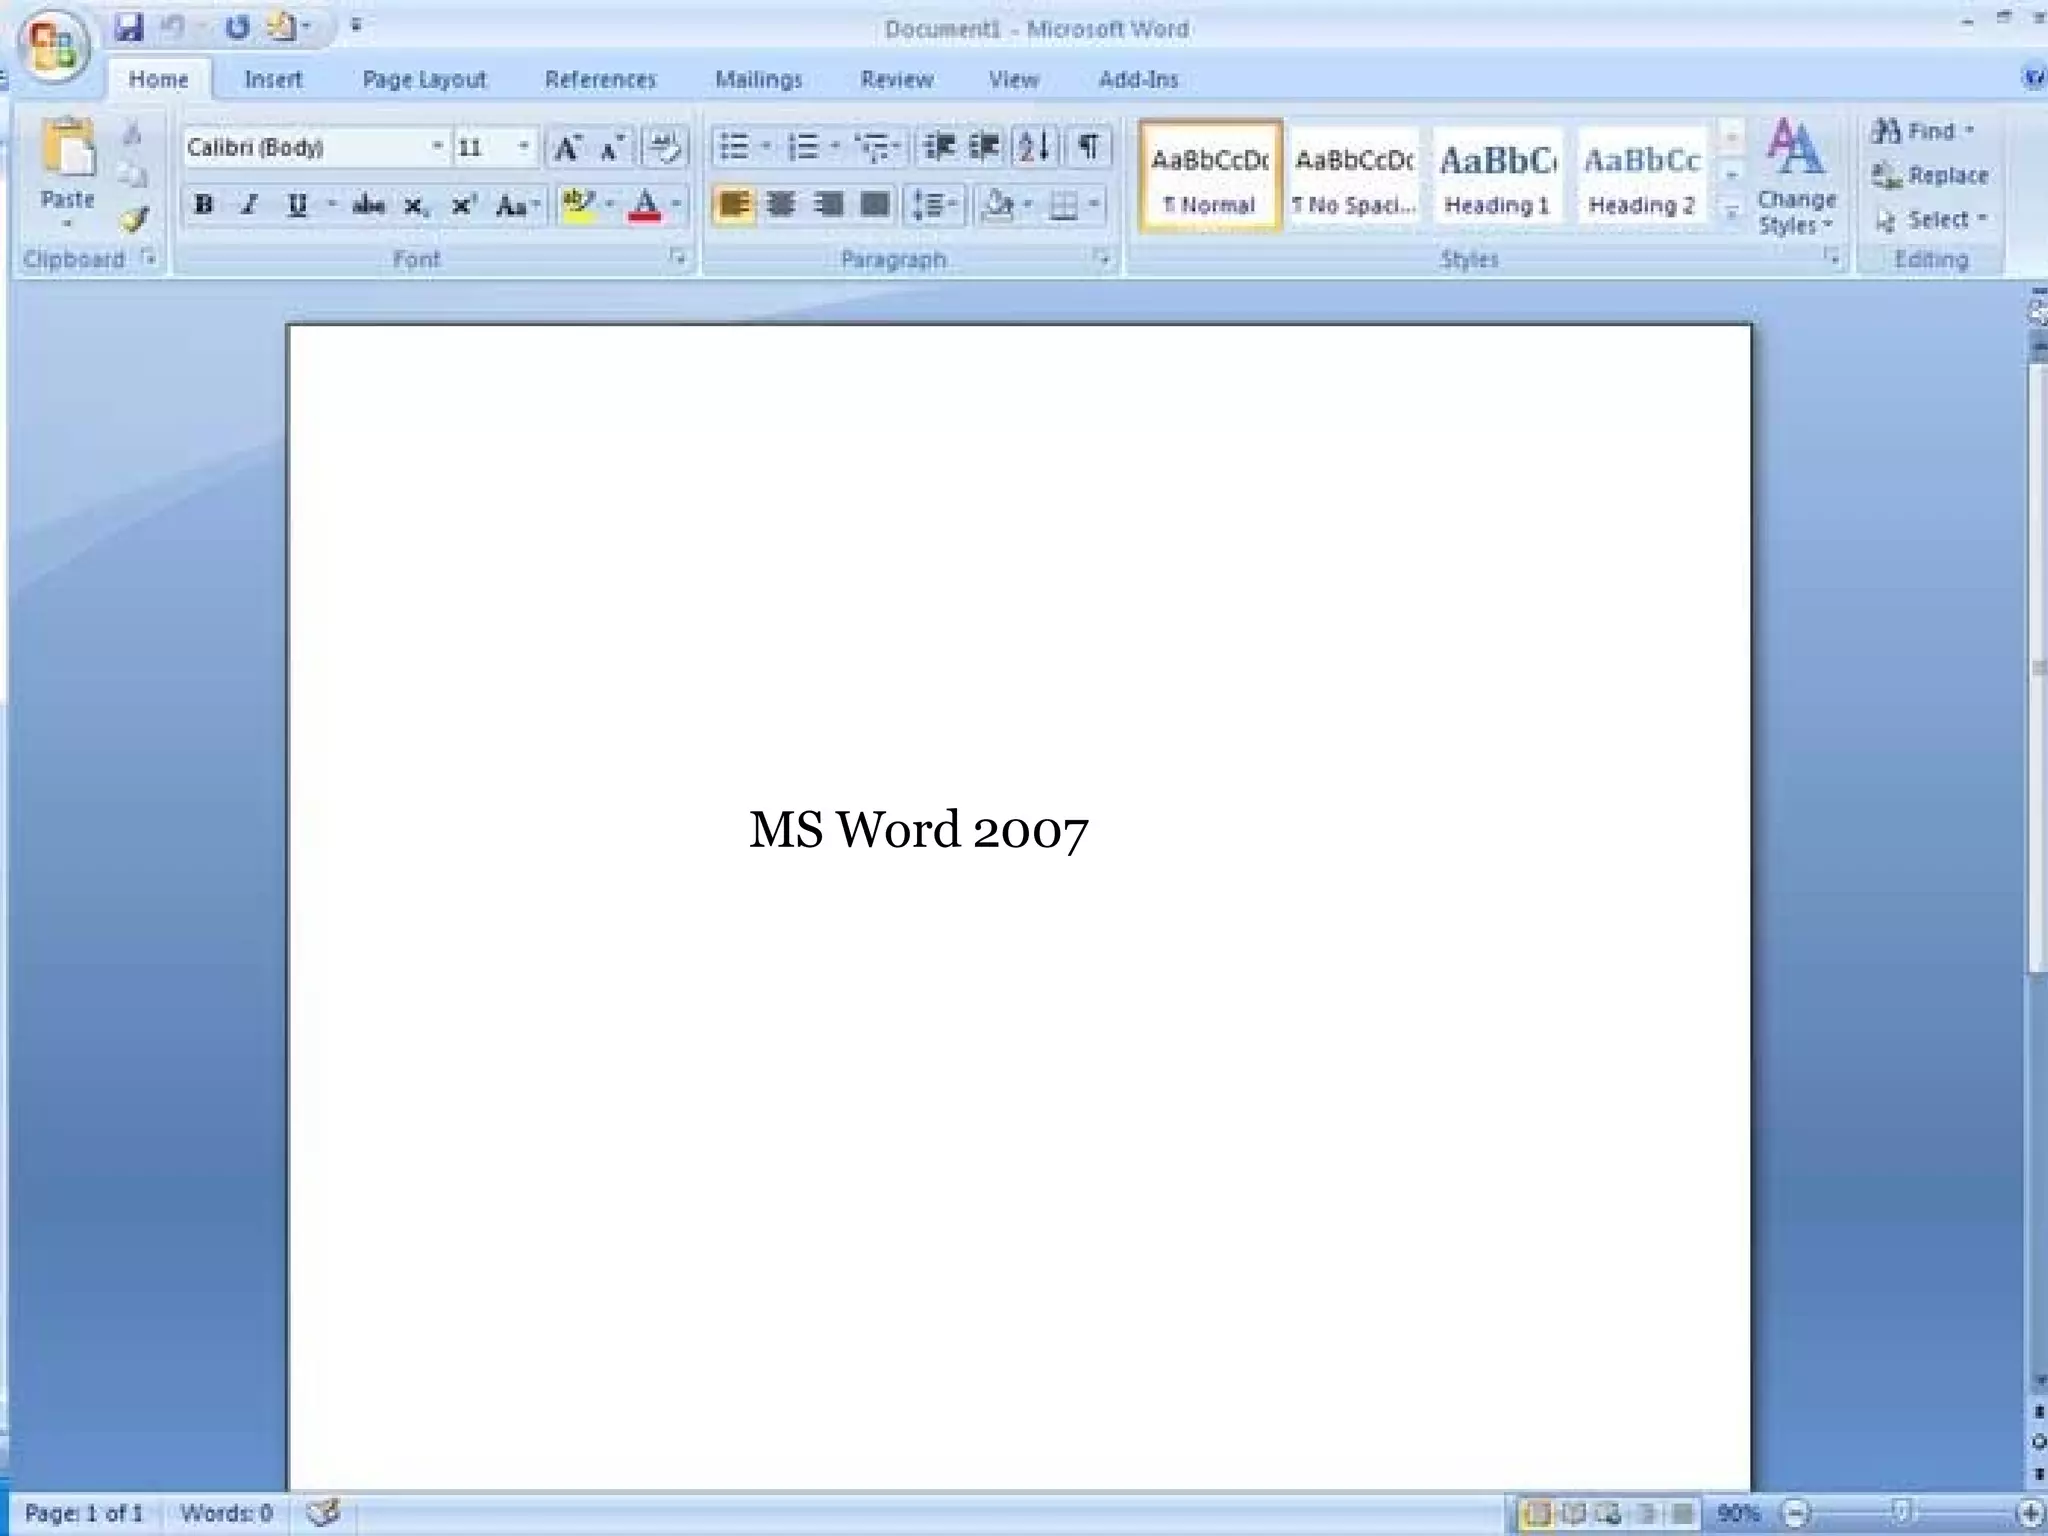Viewport: 2048px width, 1536px height.
Task: Apply subscript formatting
Action: (x=415, y=206)
